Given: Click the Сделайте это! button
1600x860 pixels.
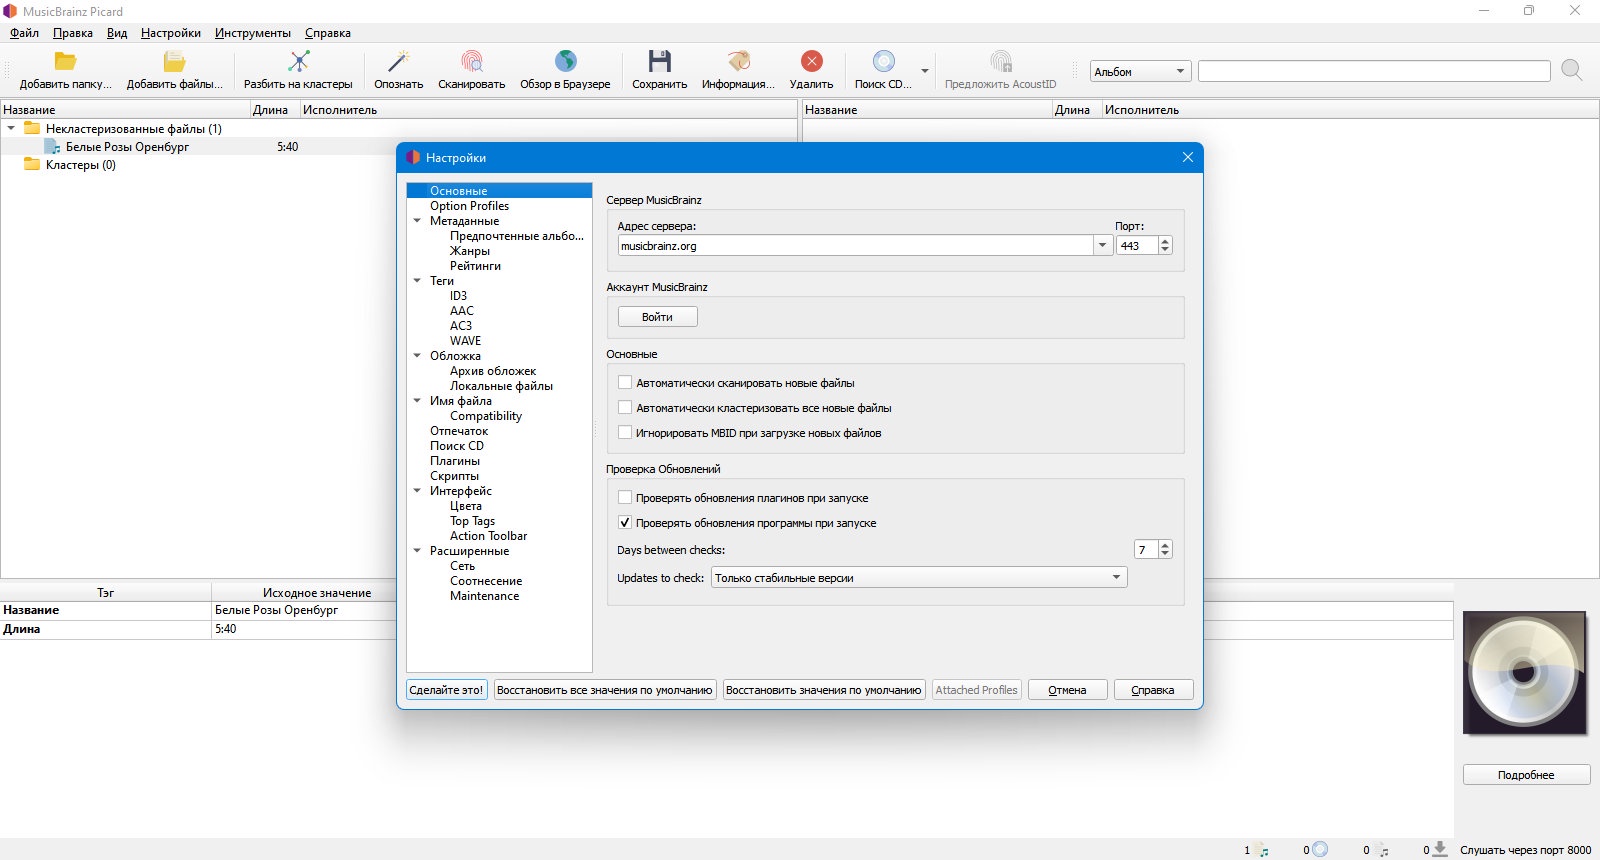Looking at the screenshot, I should (446, 690).
